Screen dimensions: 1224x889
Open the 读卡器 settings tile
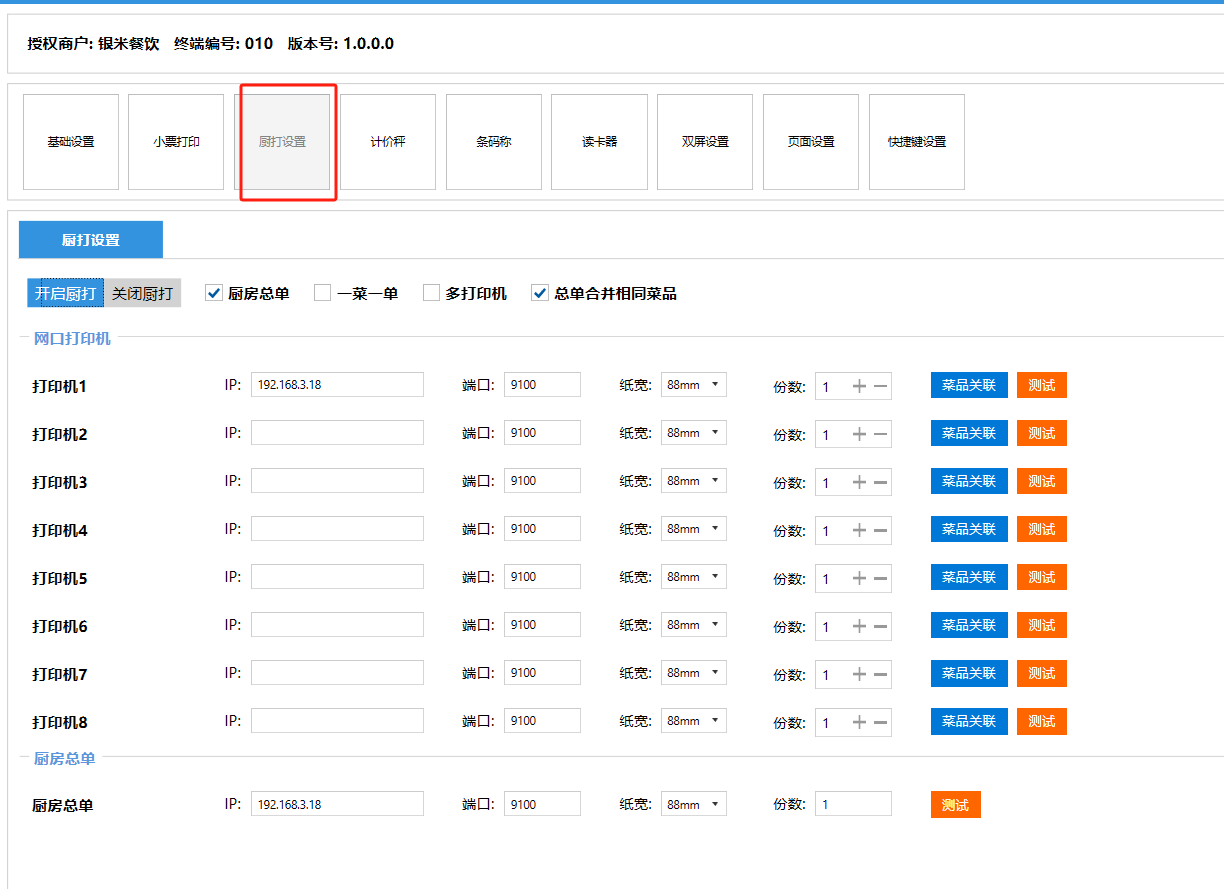point(599,142)
